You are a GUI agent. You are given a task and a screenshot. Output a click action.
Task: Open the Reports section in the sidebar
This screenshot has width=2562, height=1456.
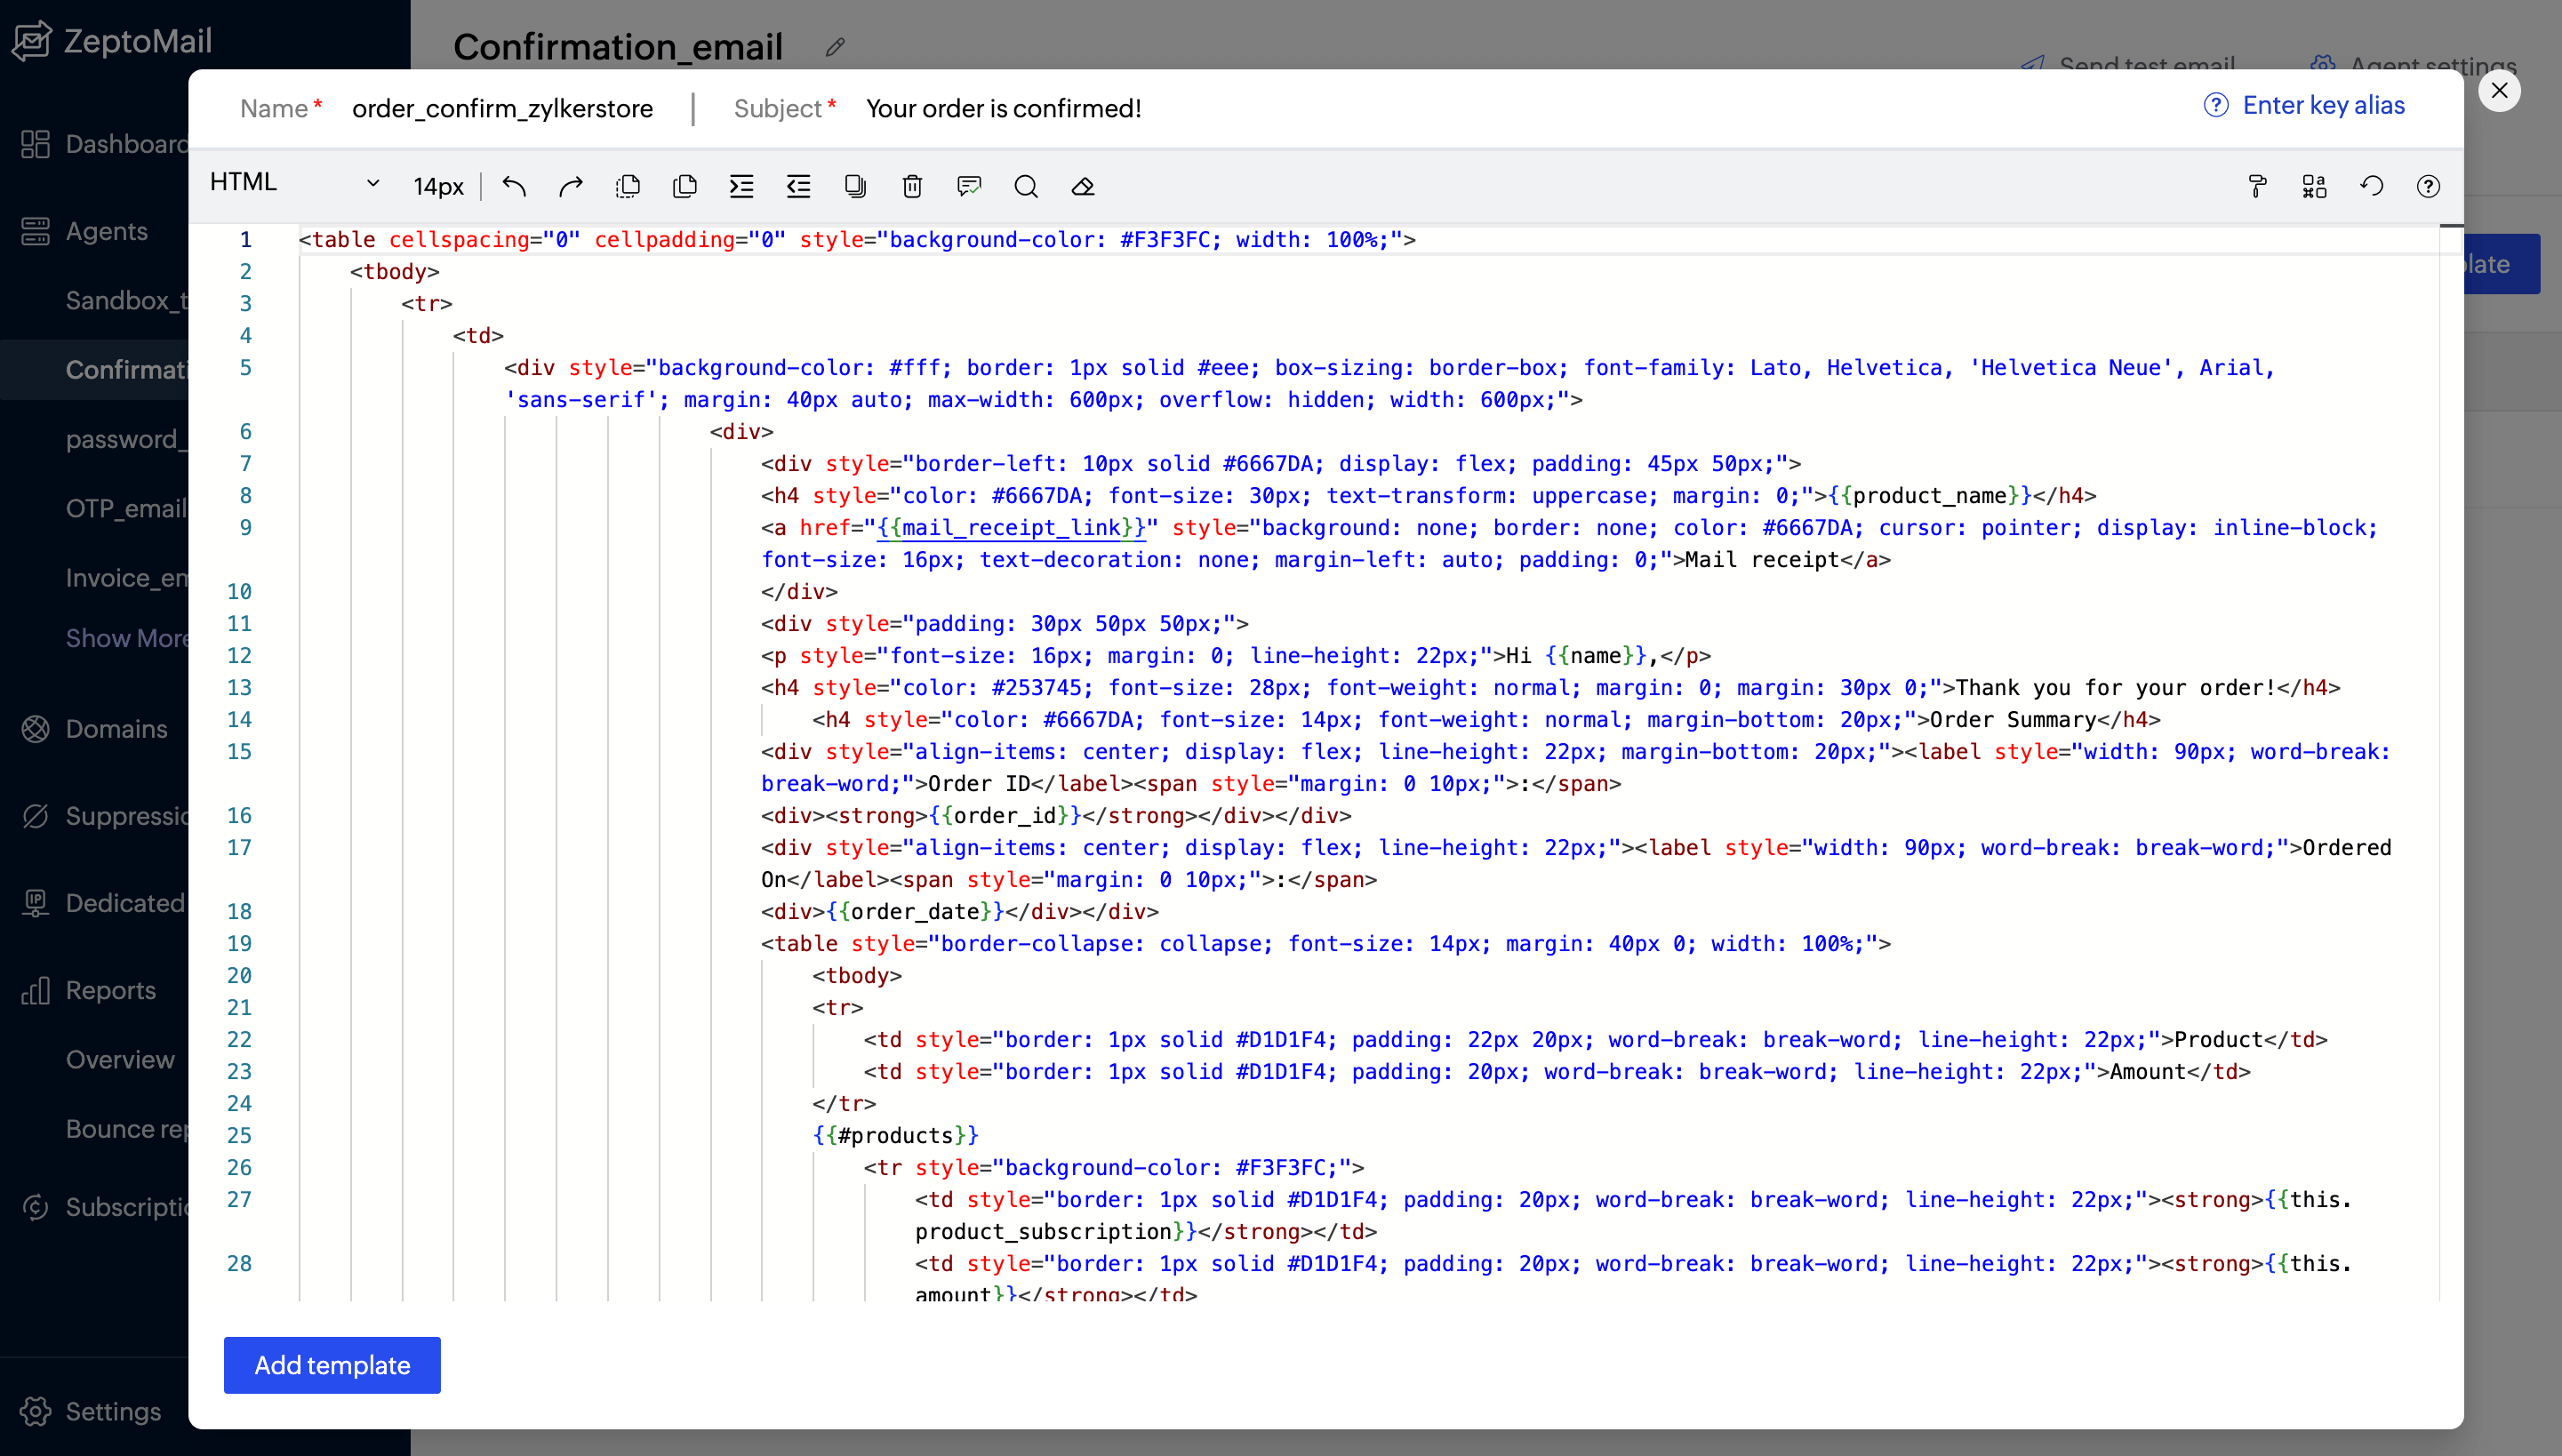[x=111, y=991]
